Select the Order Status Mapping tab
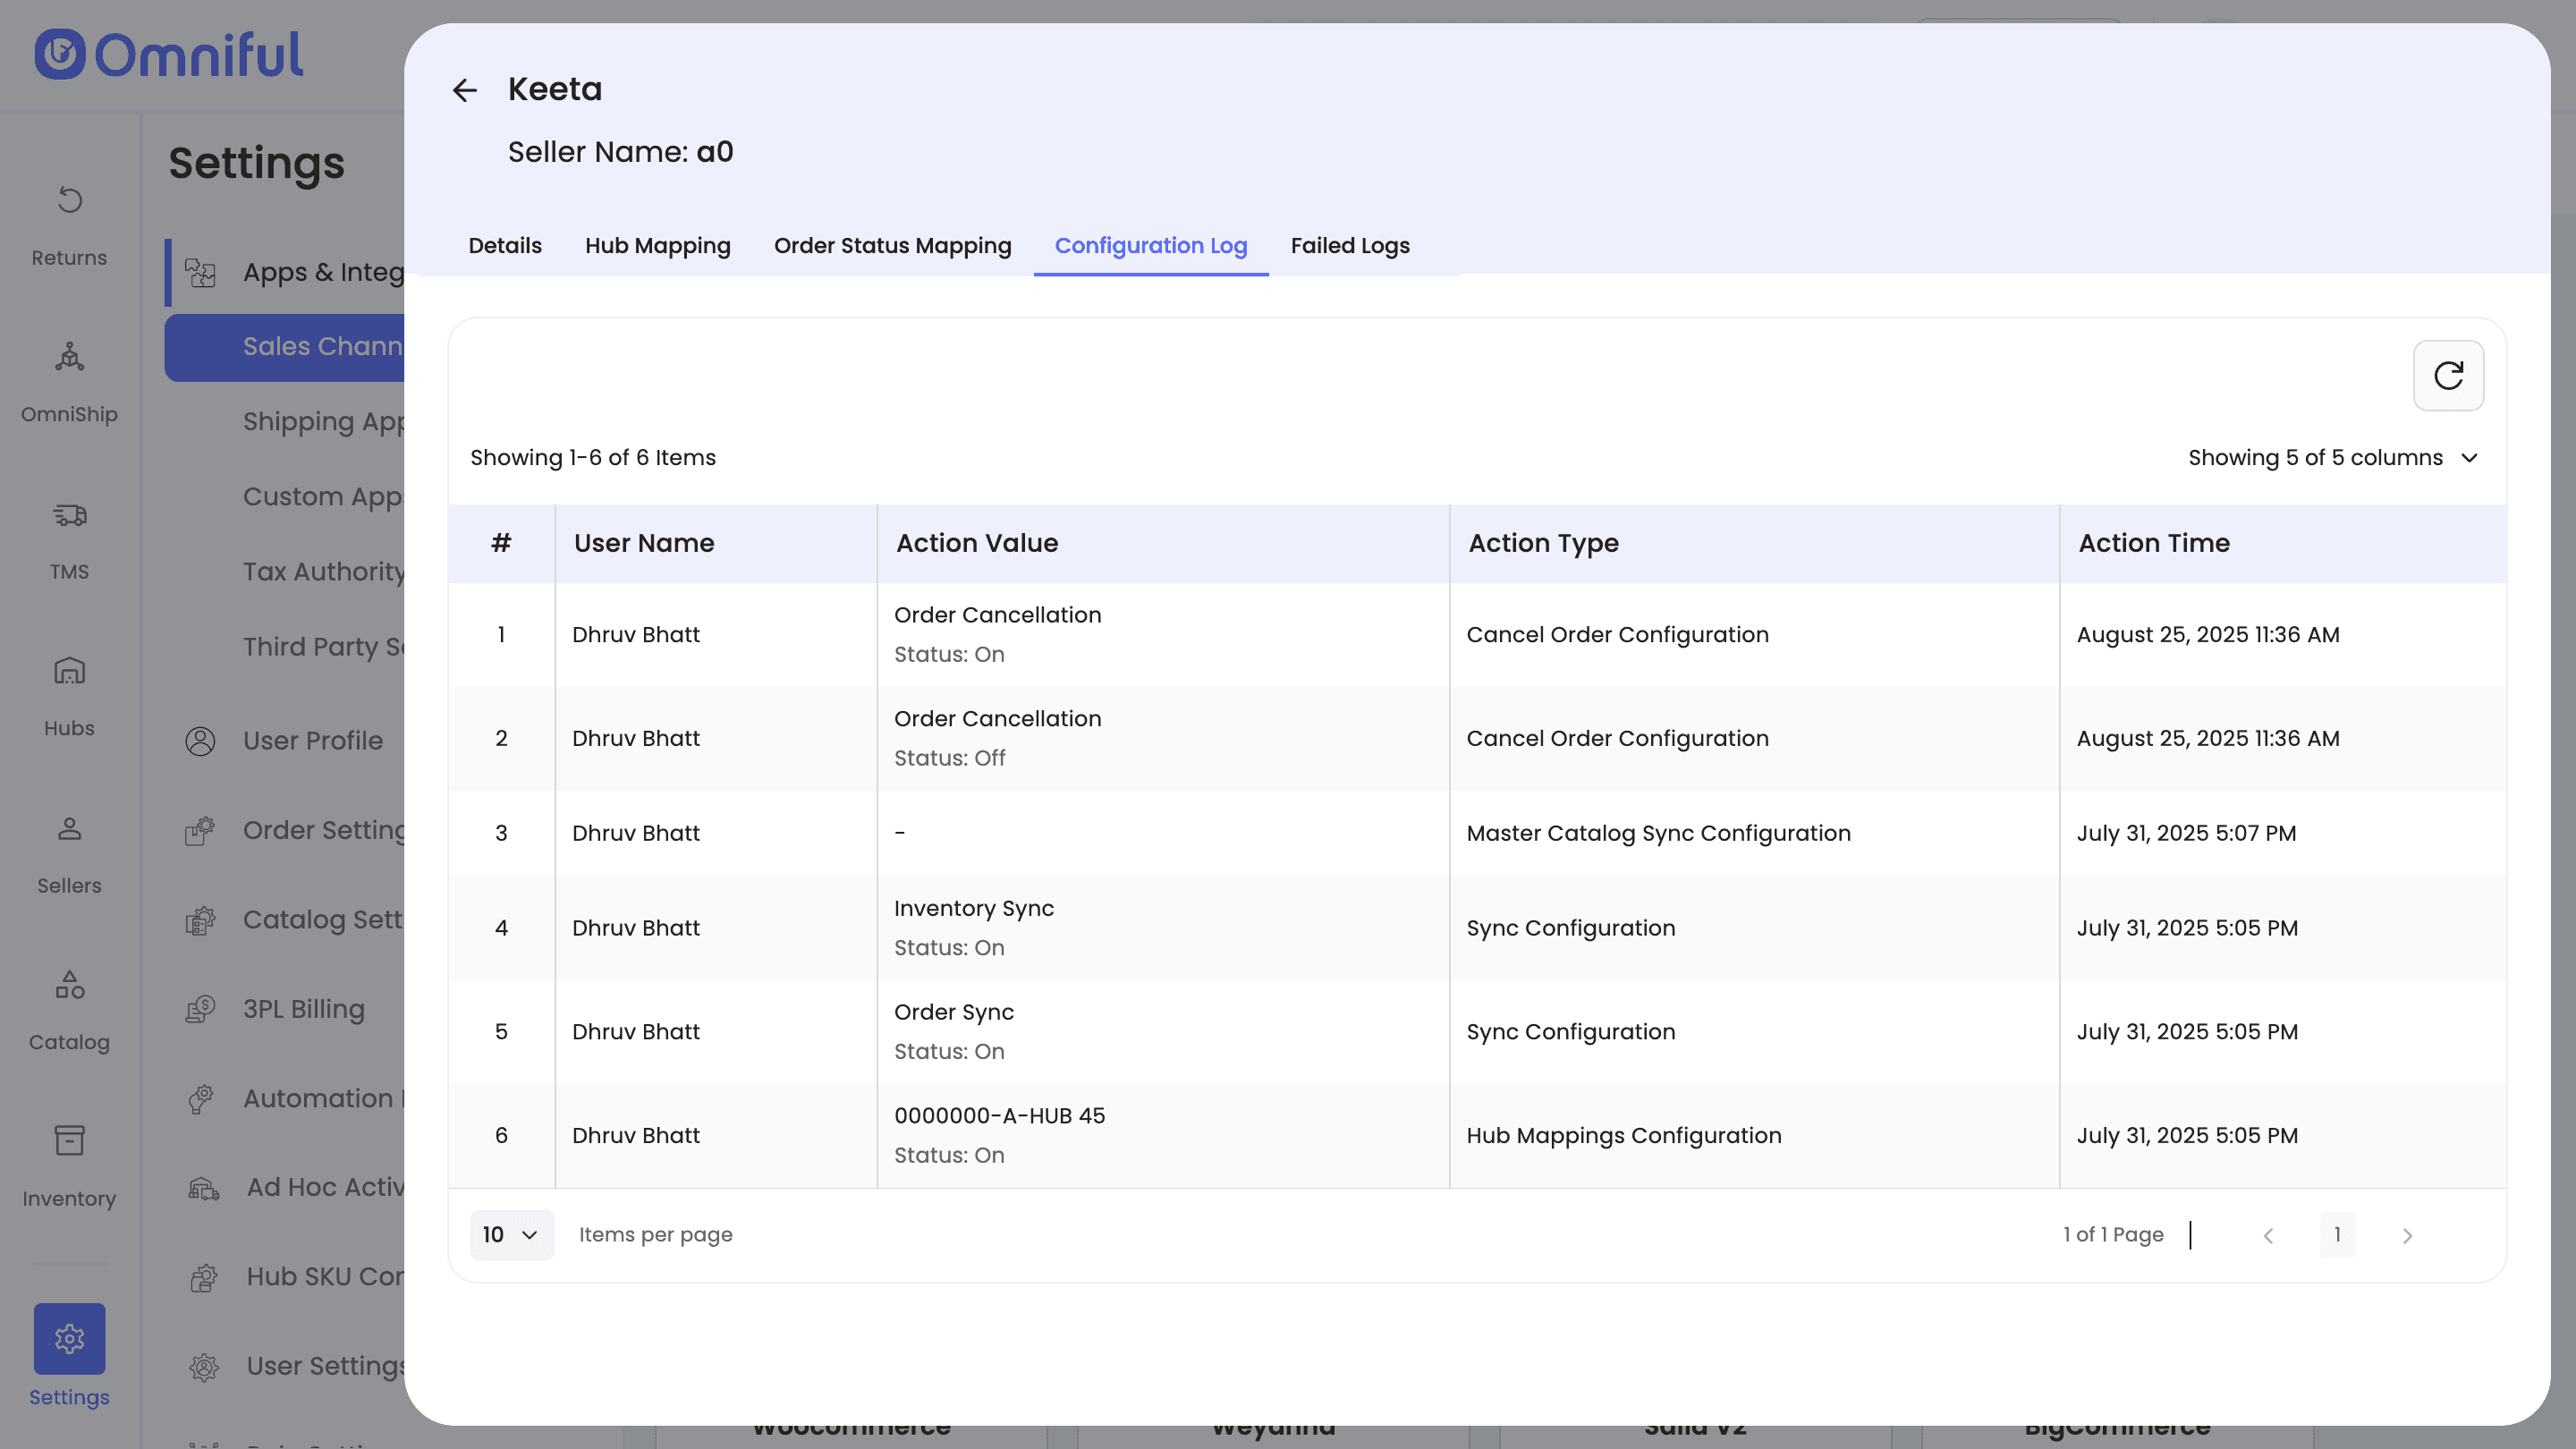This screenshot has height=1449, width=2576. [x=892, y=246]
